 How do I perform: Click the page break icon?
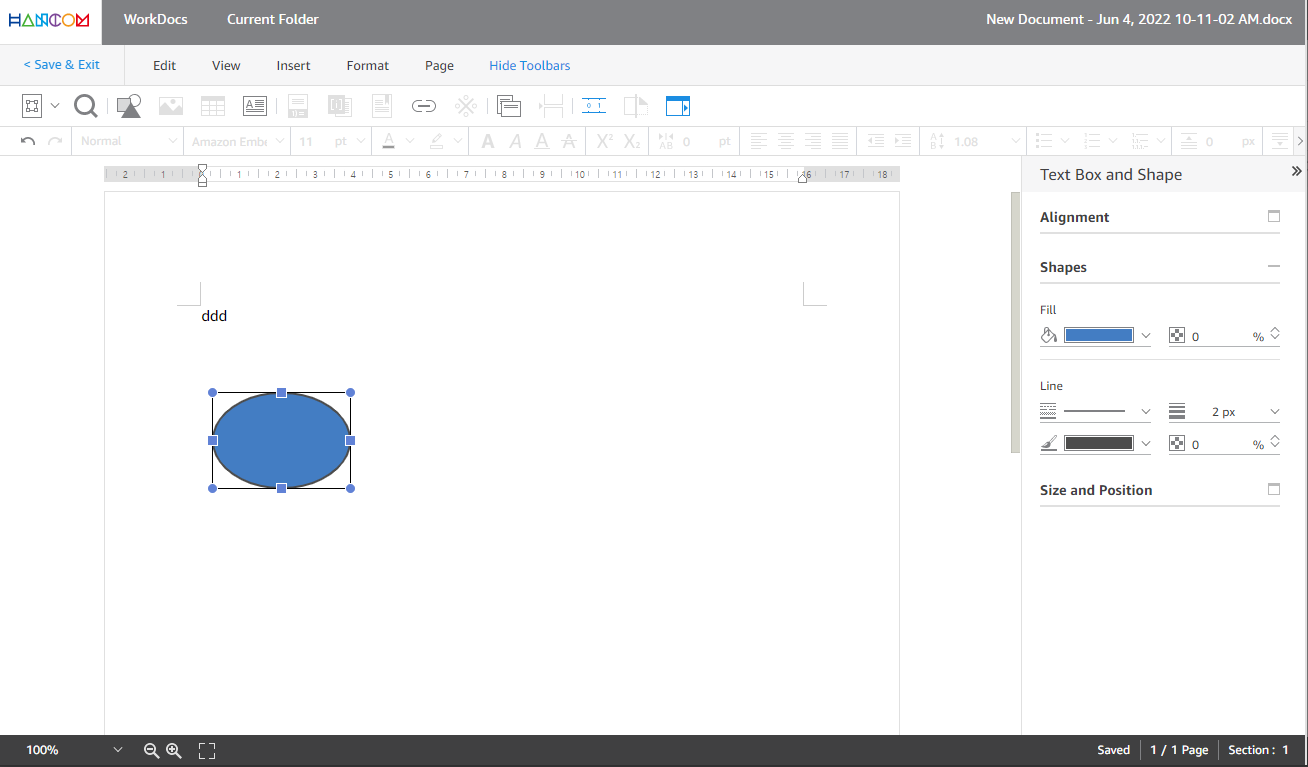[x=551, y=105]
